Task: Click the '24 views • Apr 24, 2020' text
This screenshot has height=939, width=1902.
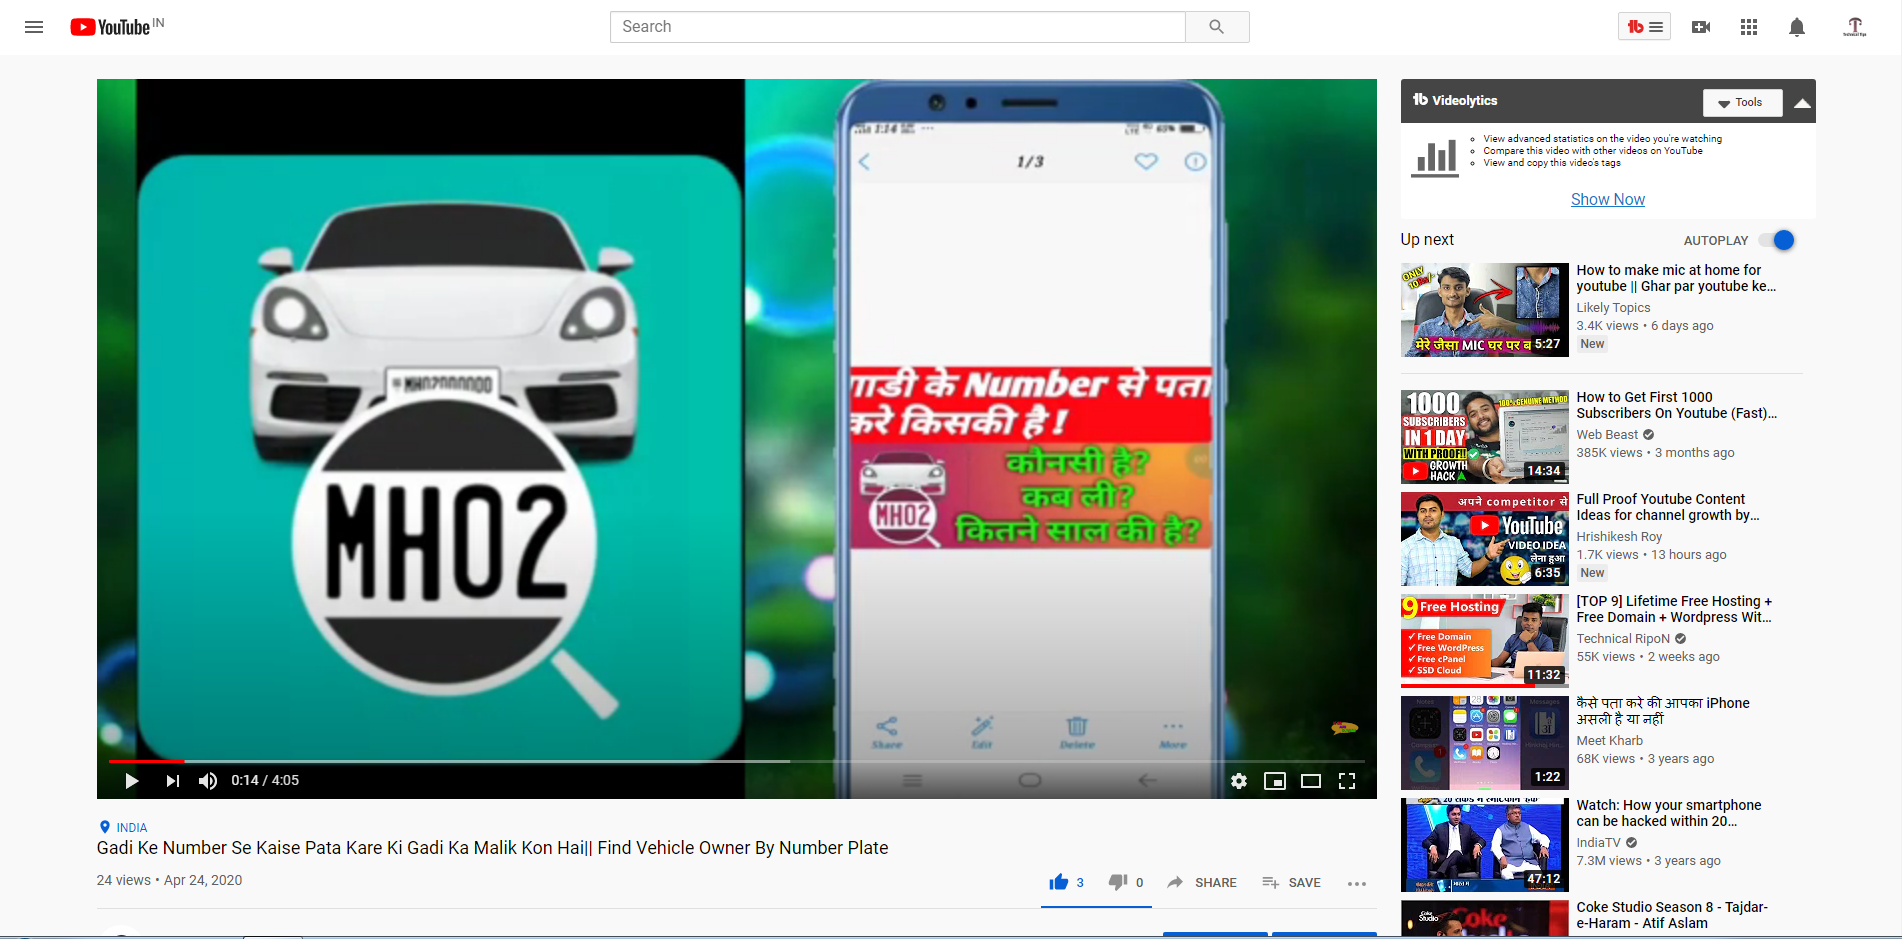Action: (169, 881)
